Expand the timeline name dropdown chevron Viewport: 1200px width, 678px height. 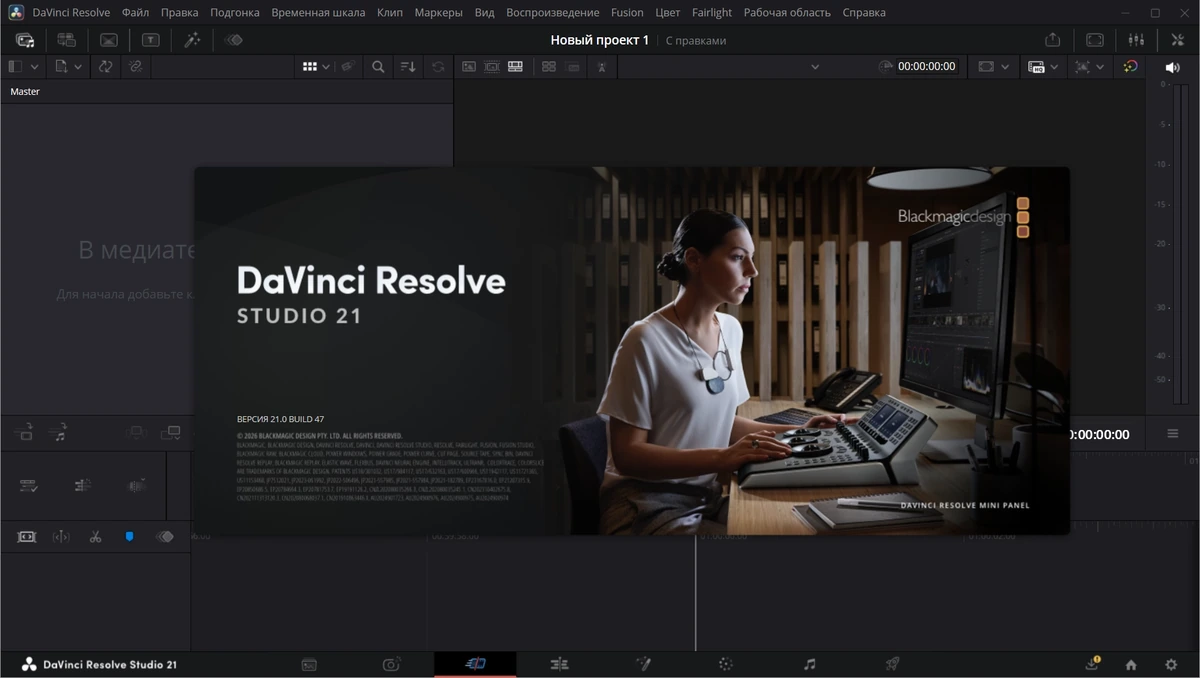pyautogui.click(x=814, y=67)
